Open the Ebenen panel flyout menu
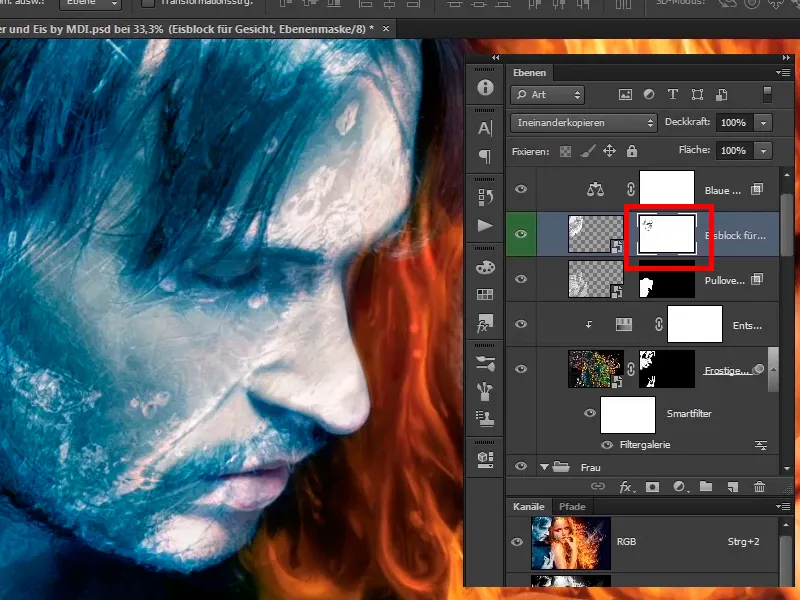The width and height of the screenshot is (800, 600). [783, 72]
